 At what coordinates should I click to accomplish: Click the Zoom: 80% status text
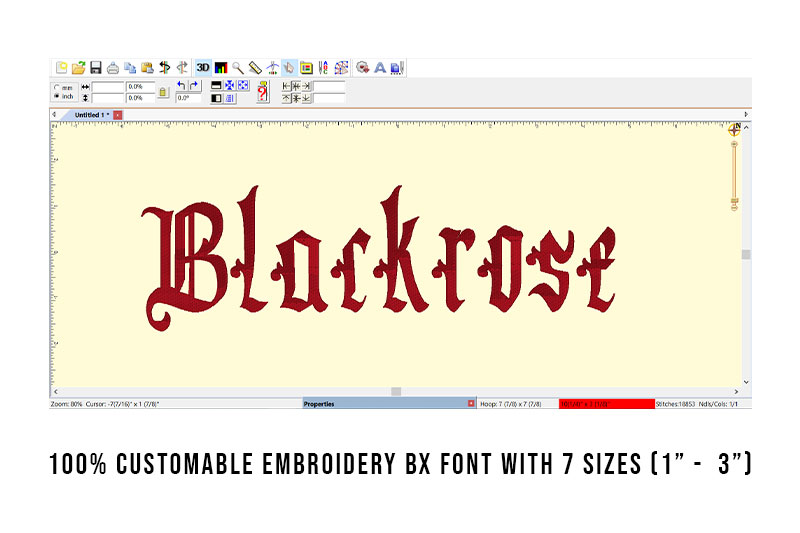[x=66, y=404]
